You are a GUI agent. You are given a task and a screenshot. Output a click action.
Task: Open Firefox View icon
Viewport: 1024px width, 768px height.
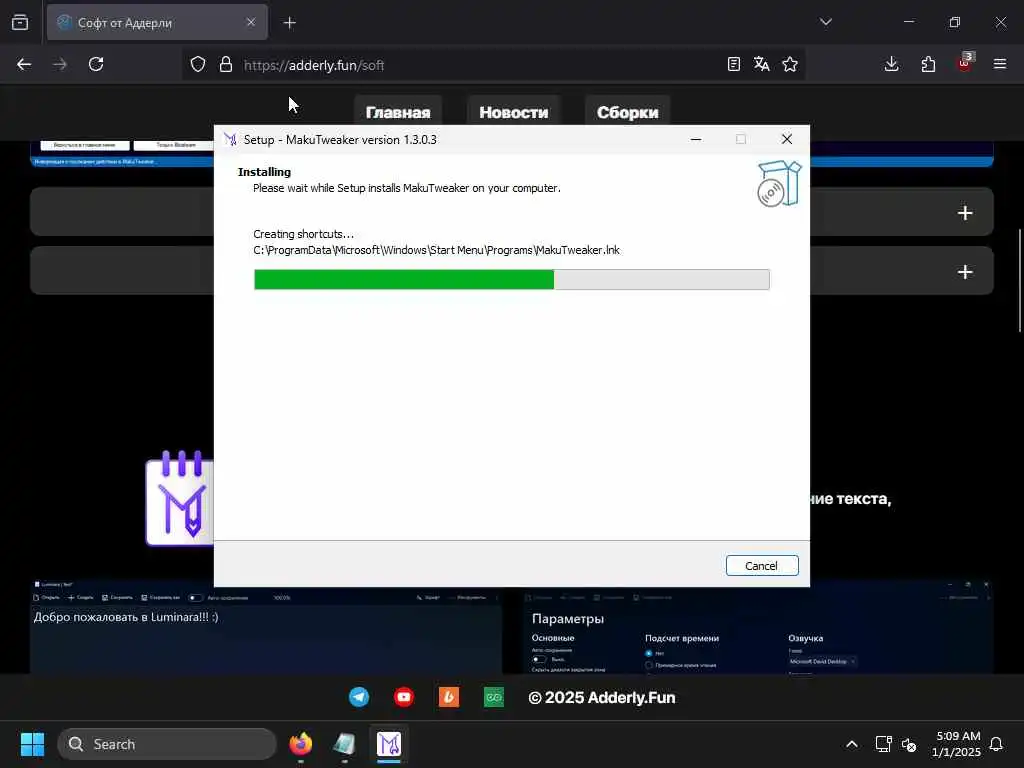click(20, 22)
